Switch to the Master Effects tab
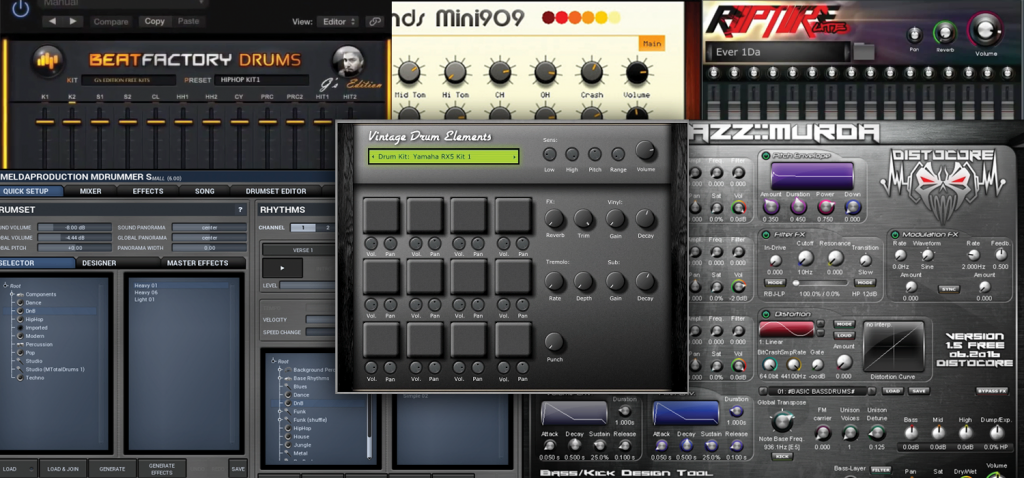This screenshot has height=478, width=1024. click(202, 263)
